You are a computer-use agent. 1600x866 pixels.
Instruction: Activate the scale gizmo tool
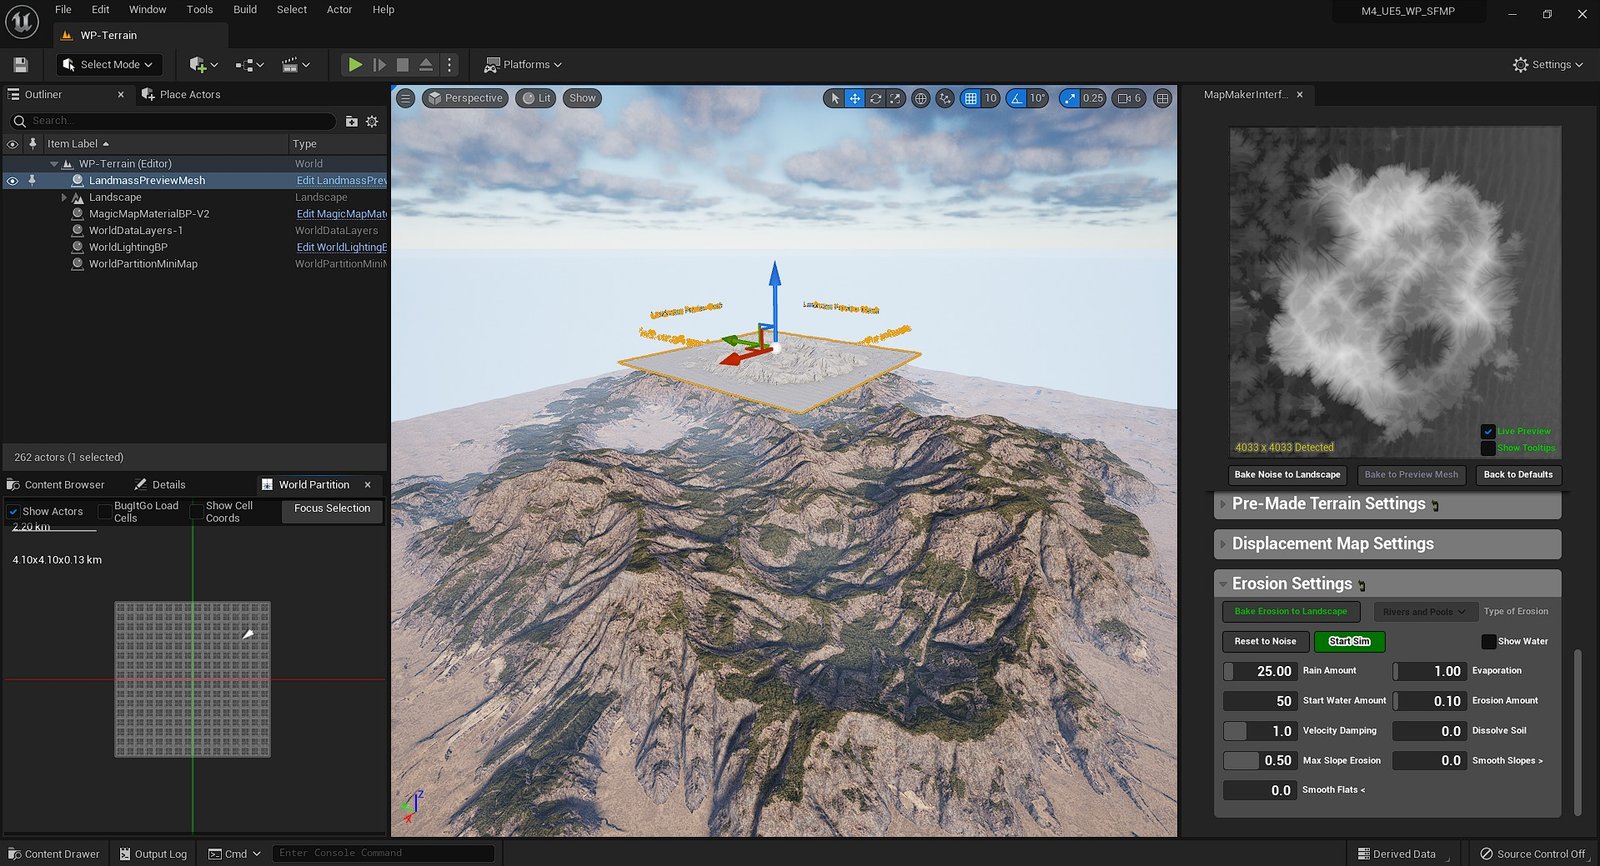click(x=895, y=98)
